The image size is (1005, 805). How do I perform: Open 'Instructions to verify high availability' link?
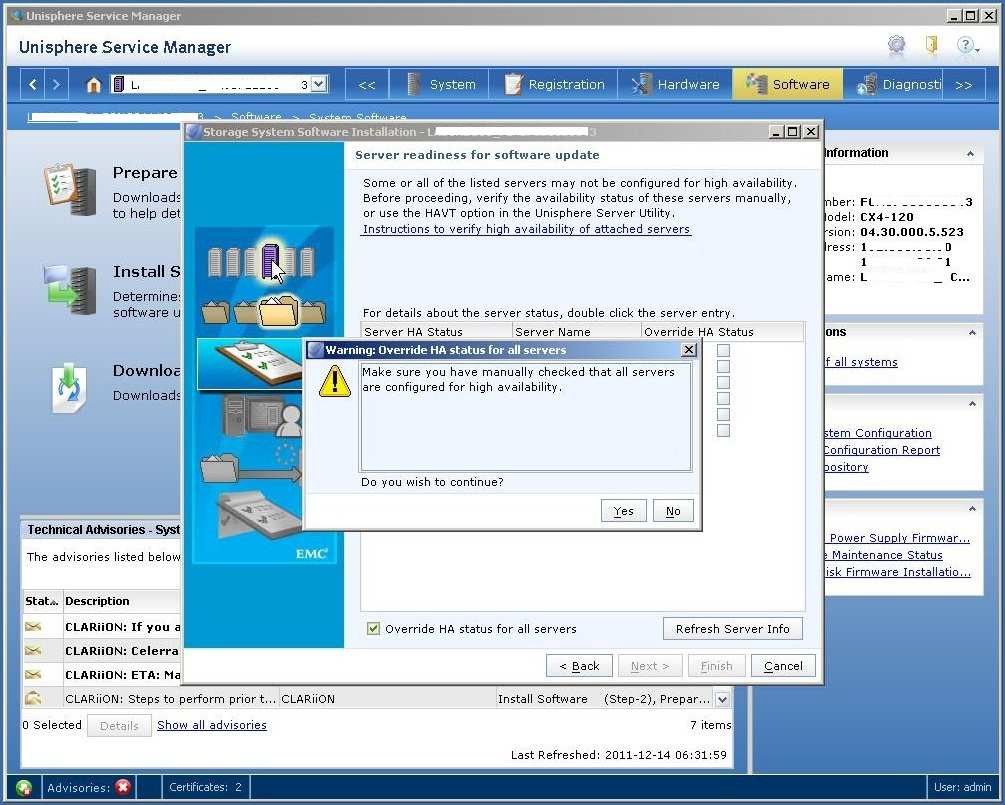click(526, 229)
